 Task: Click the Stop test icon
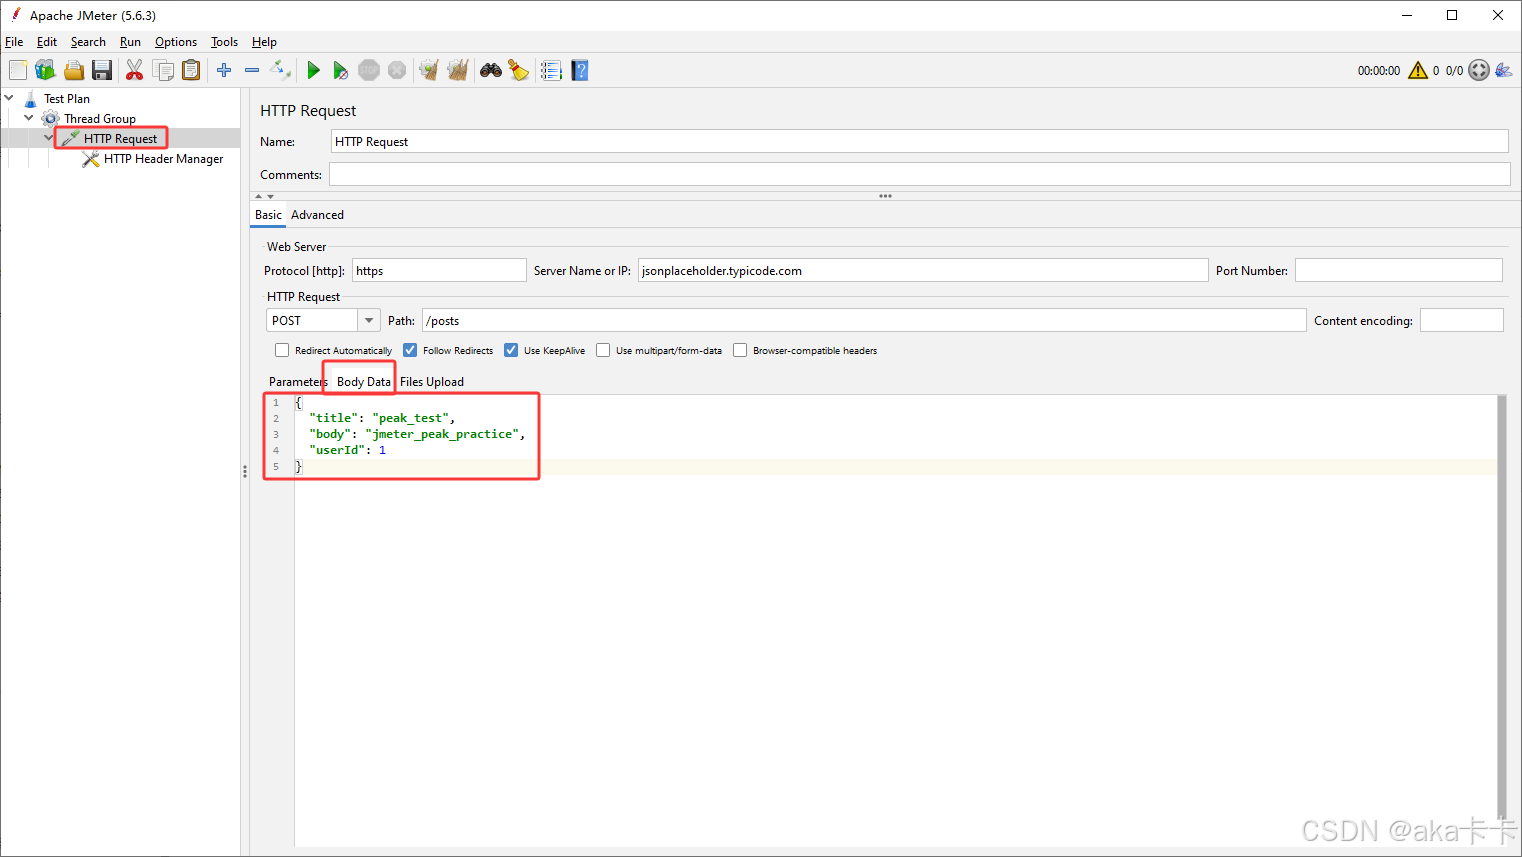click(369, 70)
